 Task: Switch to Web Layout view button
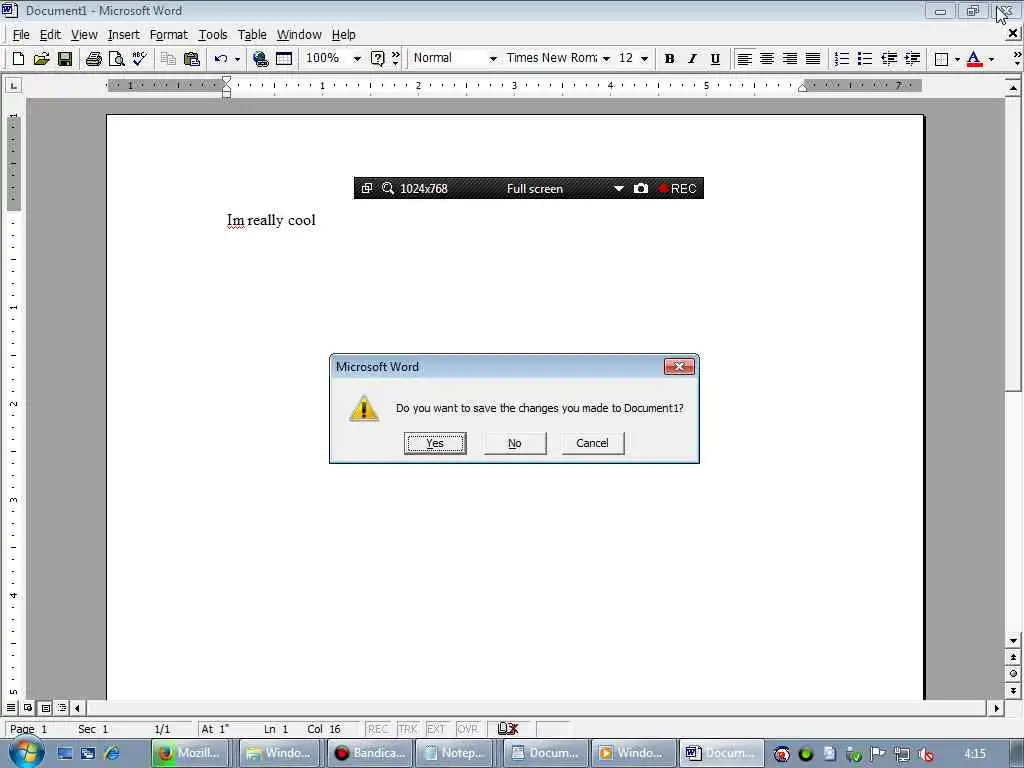(28, 708)
